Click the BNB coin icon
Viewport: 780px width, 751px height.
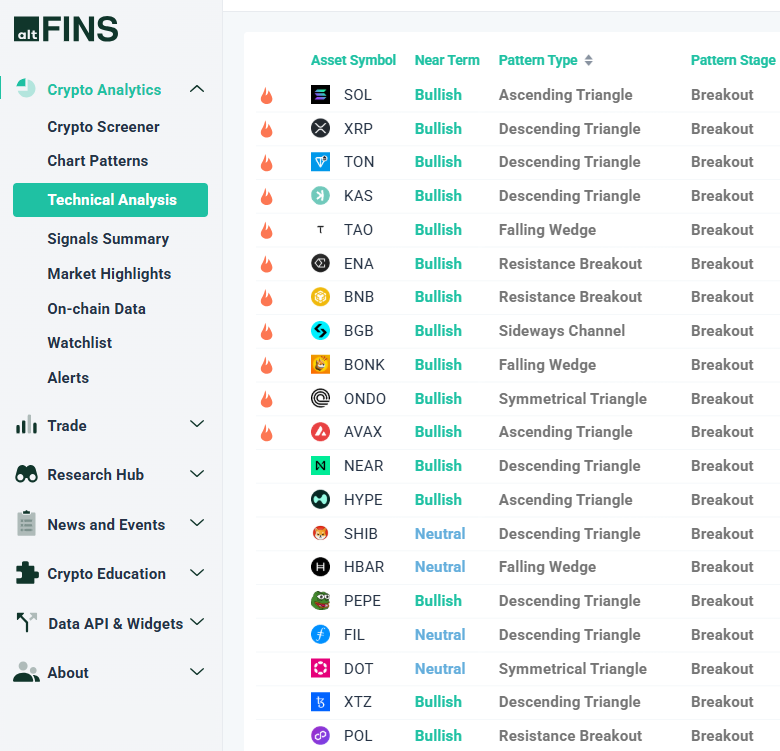tap(320, 297)
